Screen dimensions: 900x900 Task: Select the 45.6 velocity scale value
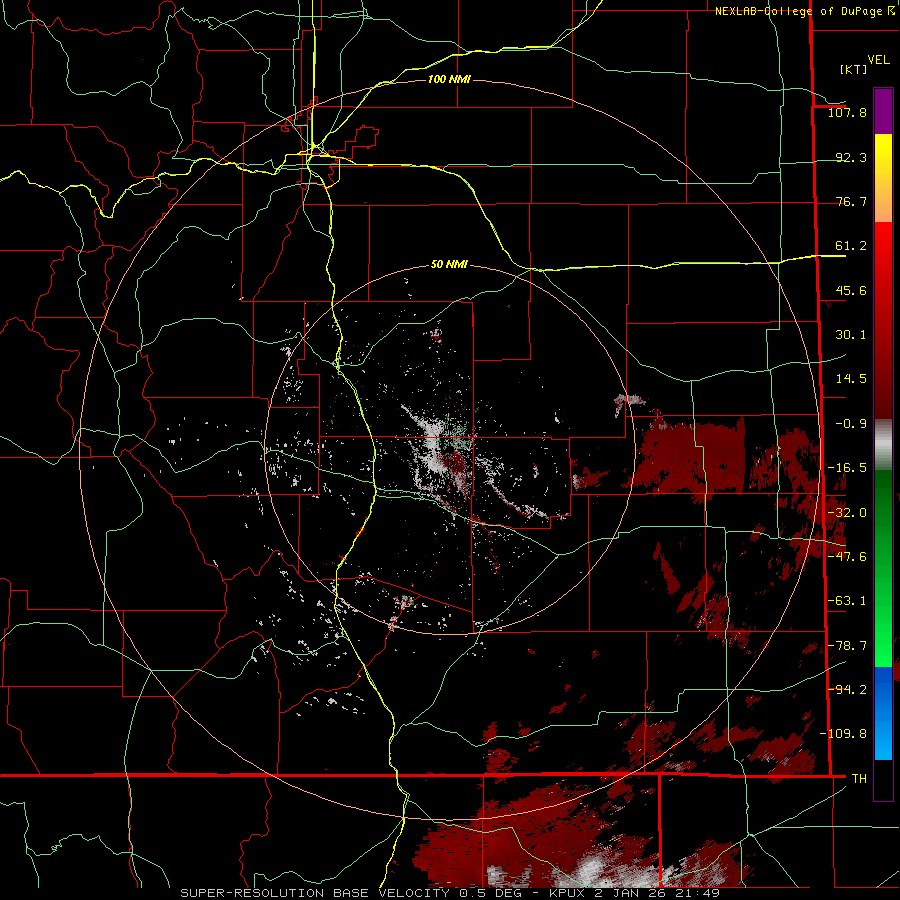tap(851, 290)
